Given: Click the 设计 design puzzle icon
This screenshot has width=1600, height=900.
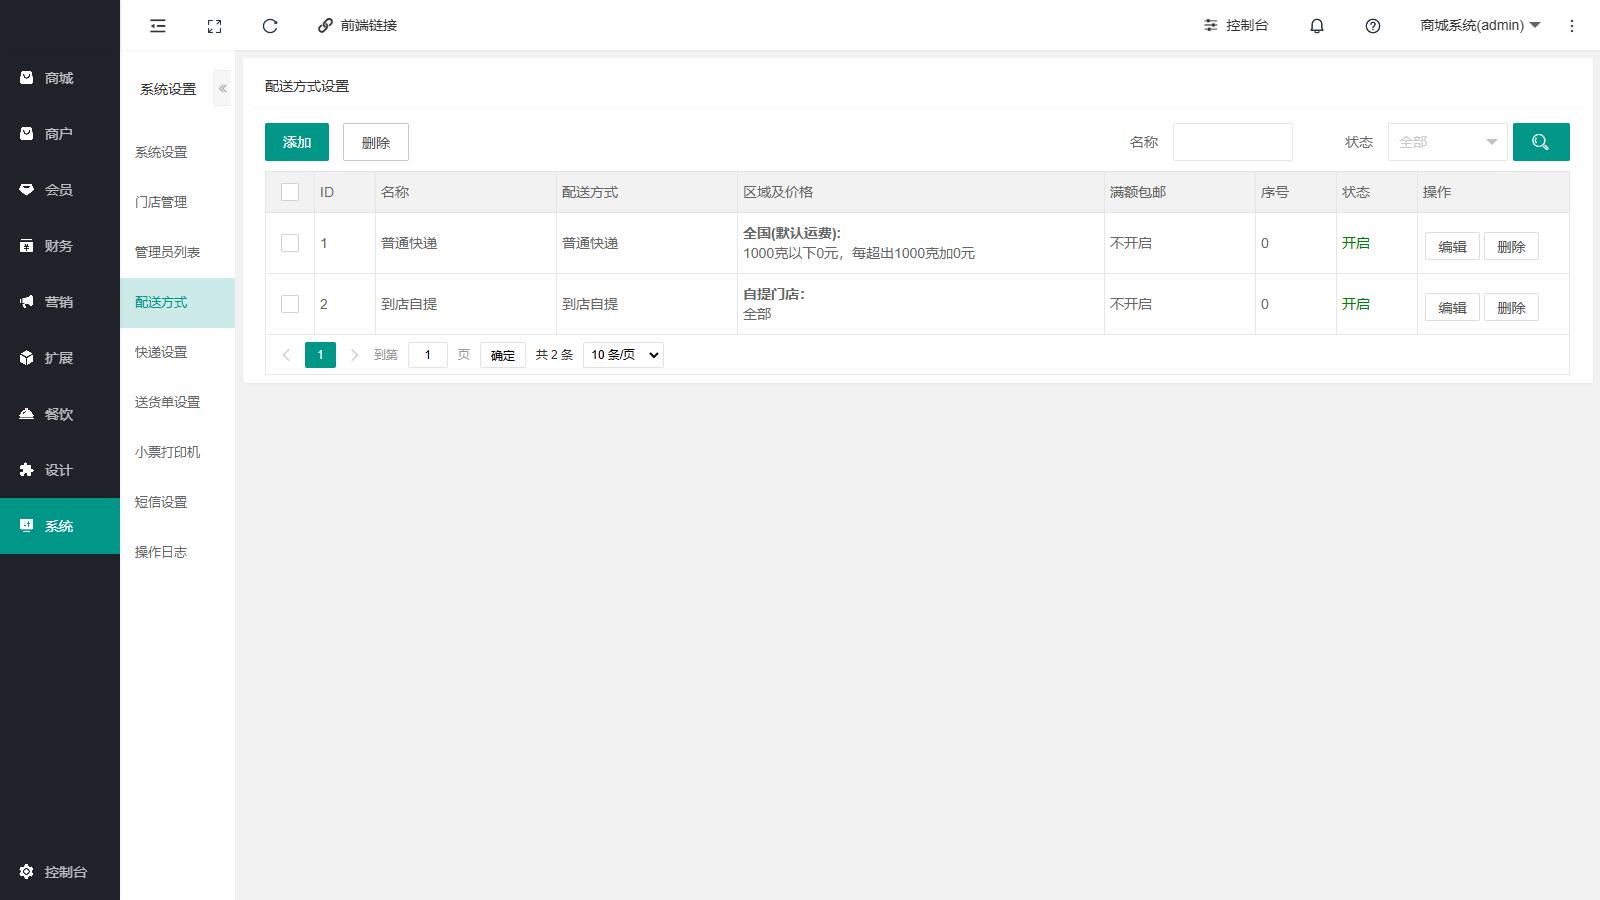Looking at the screenshot, I should coord(27,469).
